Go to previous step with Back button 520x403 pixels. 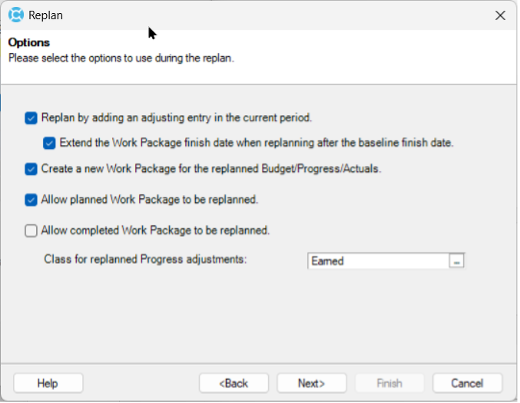point(234,383)
